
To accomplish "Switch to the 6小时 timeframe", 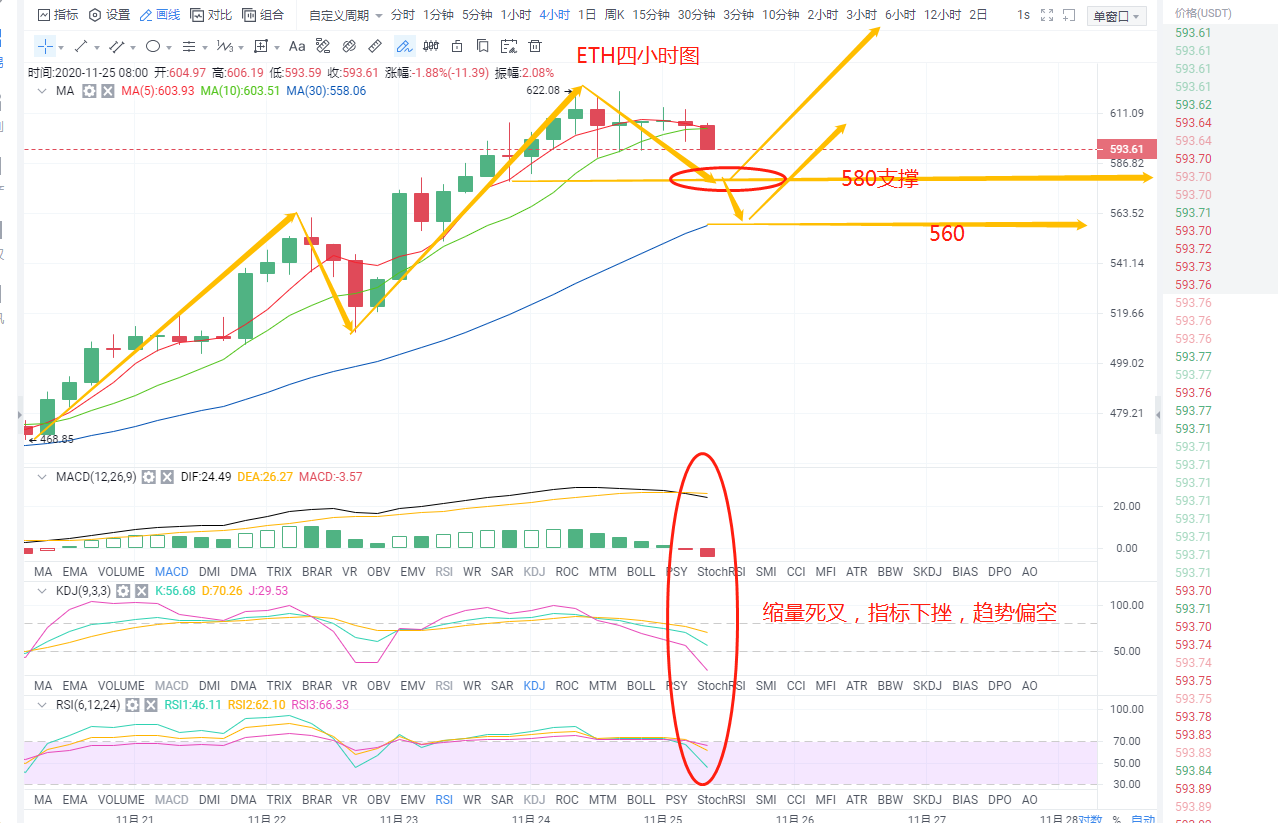I will point(900,15).
